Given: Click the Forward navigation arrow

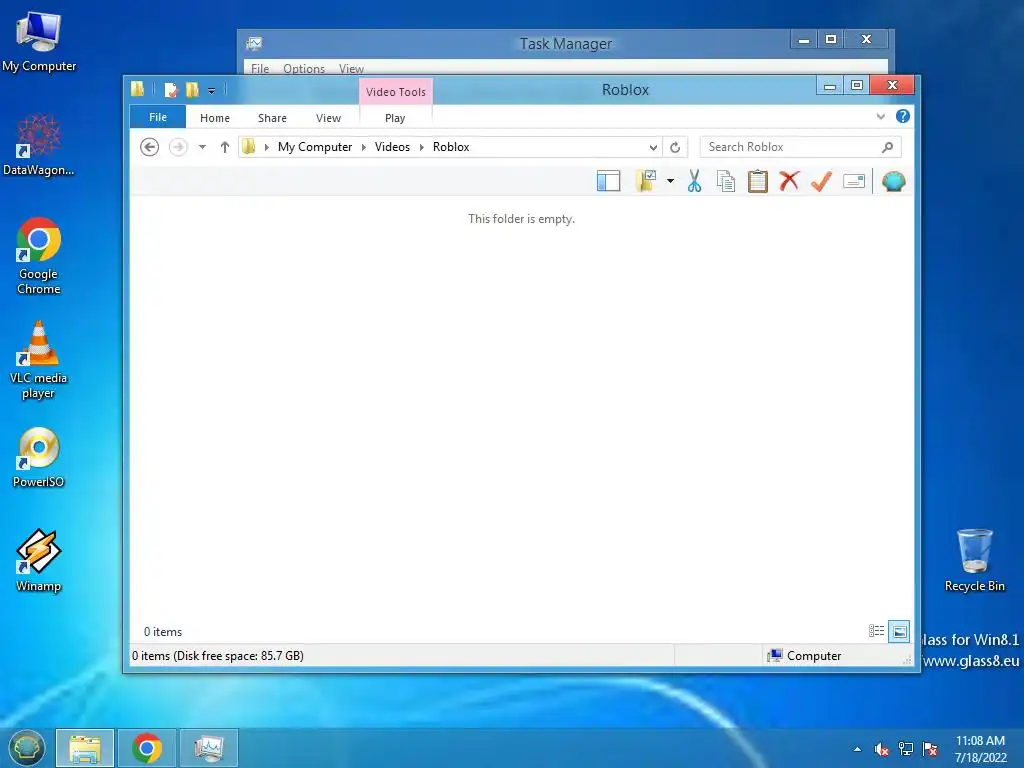Looking at the screenshot, I should pos(178,147).
